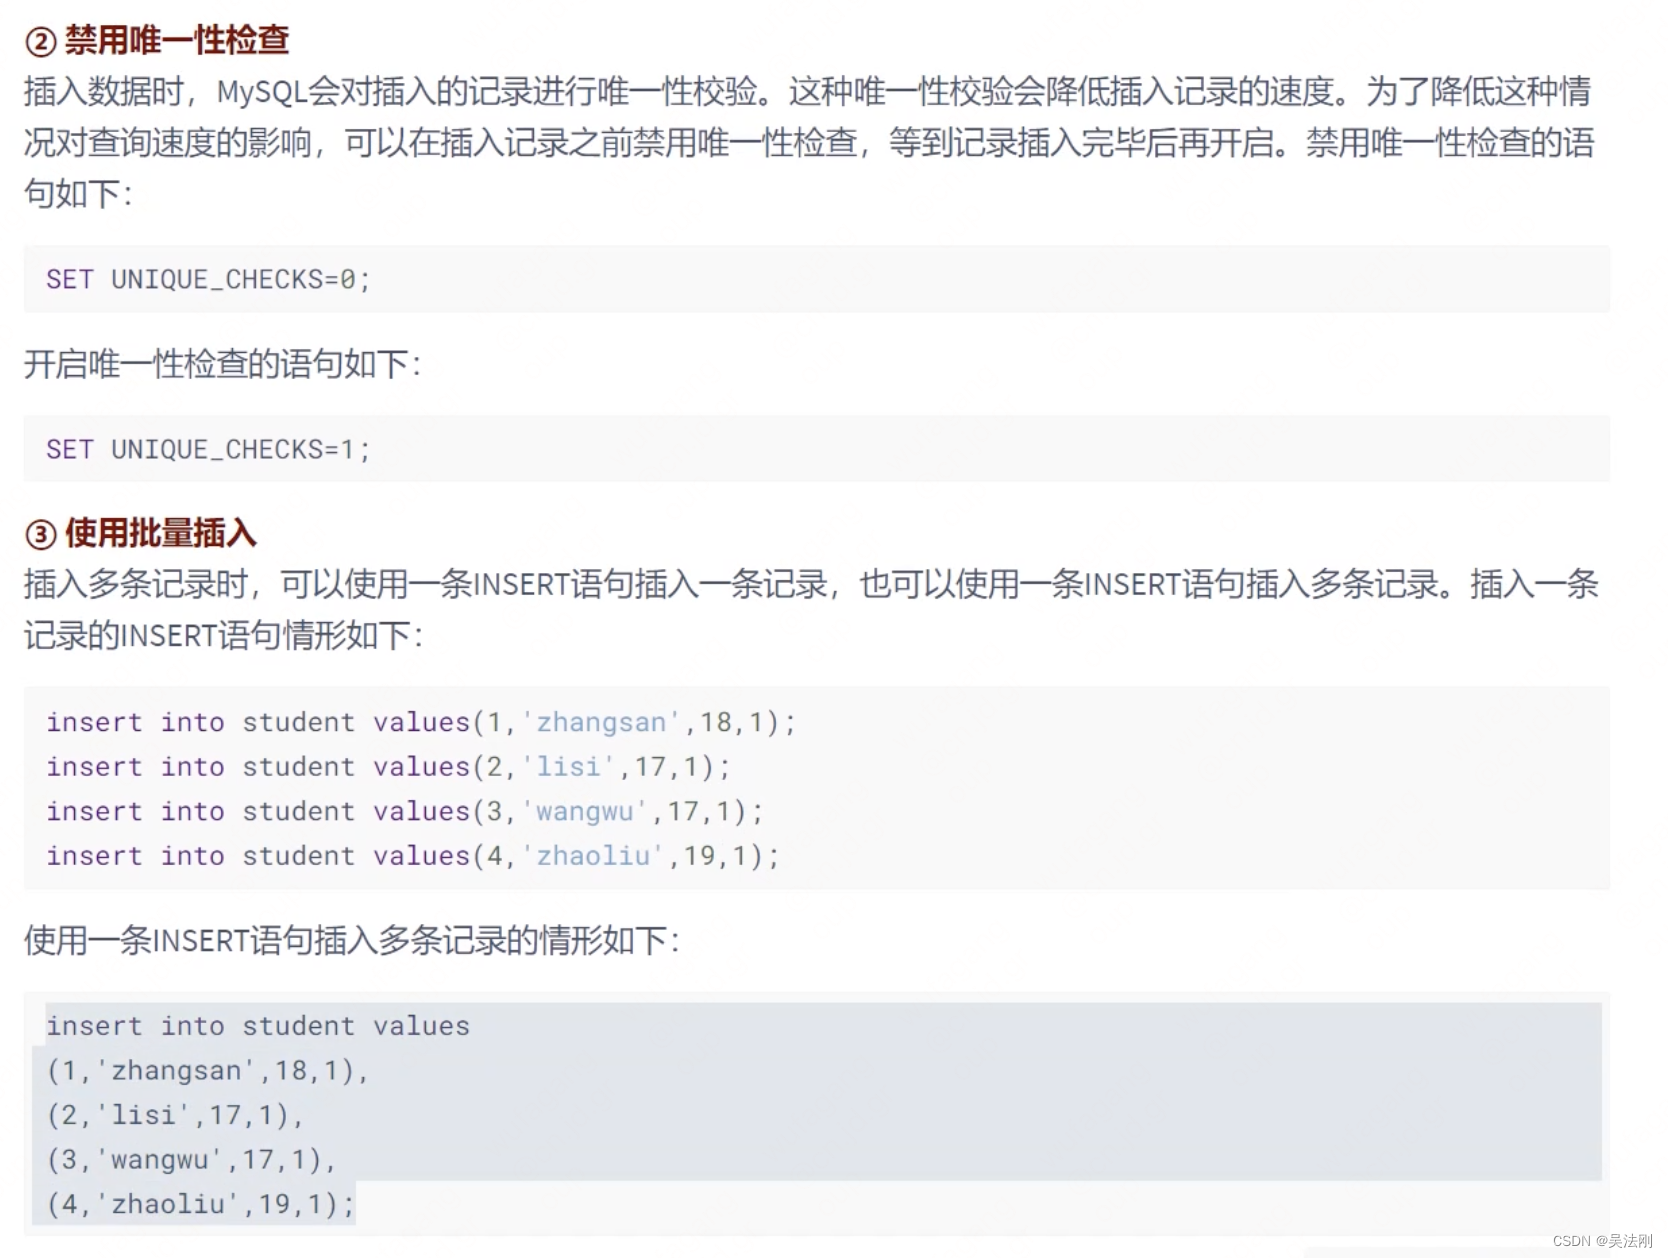
Task: Click the insert statement containing 'wangwu' values(3,...)
Action: (405, 811)
